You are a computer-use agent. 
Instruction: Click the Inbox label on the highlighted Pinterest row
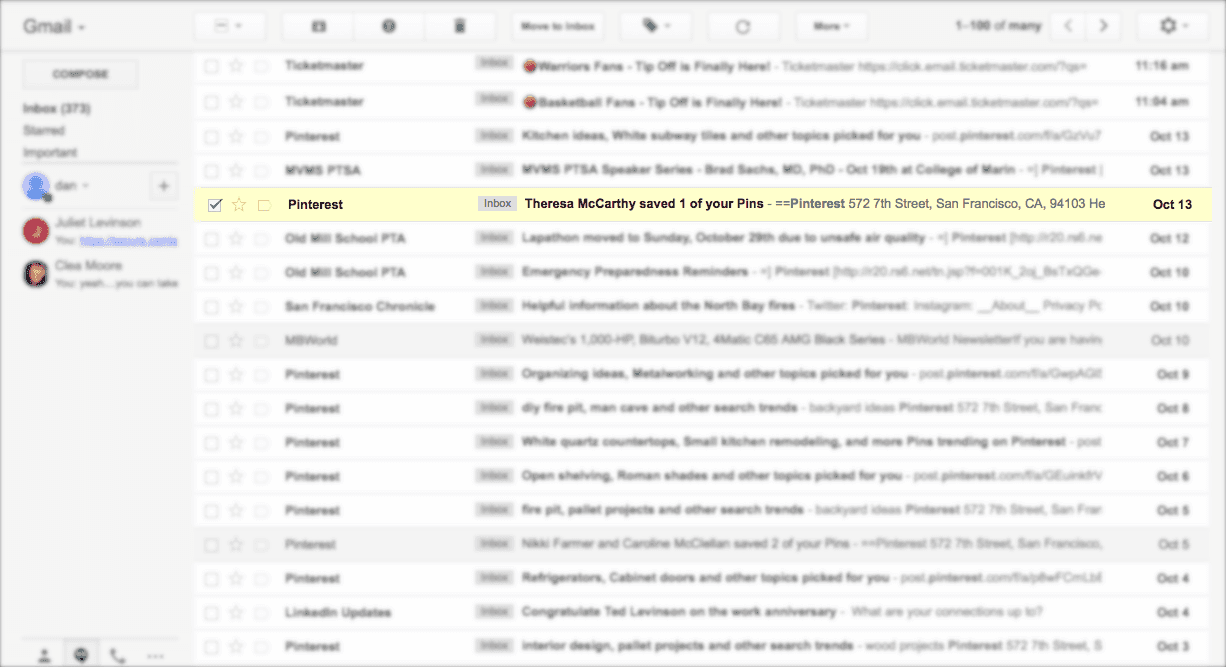point(497,204)
